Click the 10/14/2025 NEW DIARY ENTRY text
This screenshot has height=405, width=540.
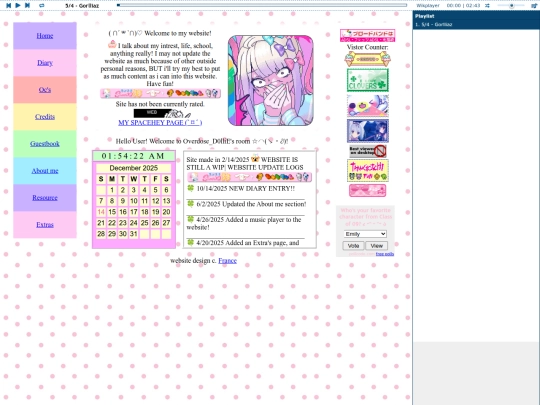point(246,188)
